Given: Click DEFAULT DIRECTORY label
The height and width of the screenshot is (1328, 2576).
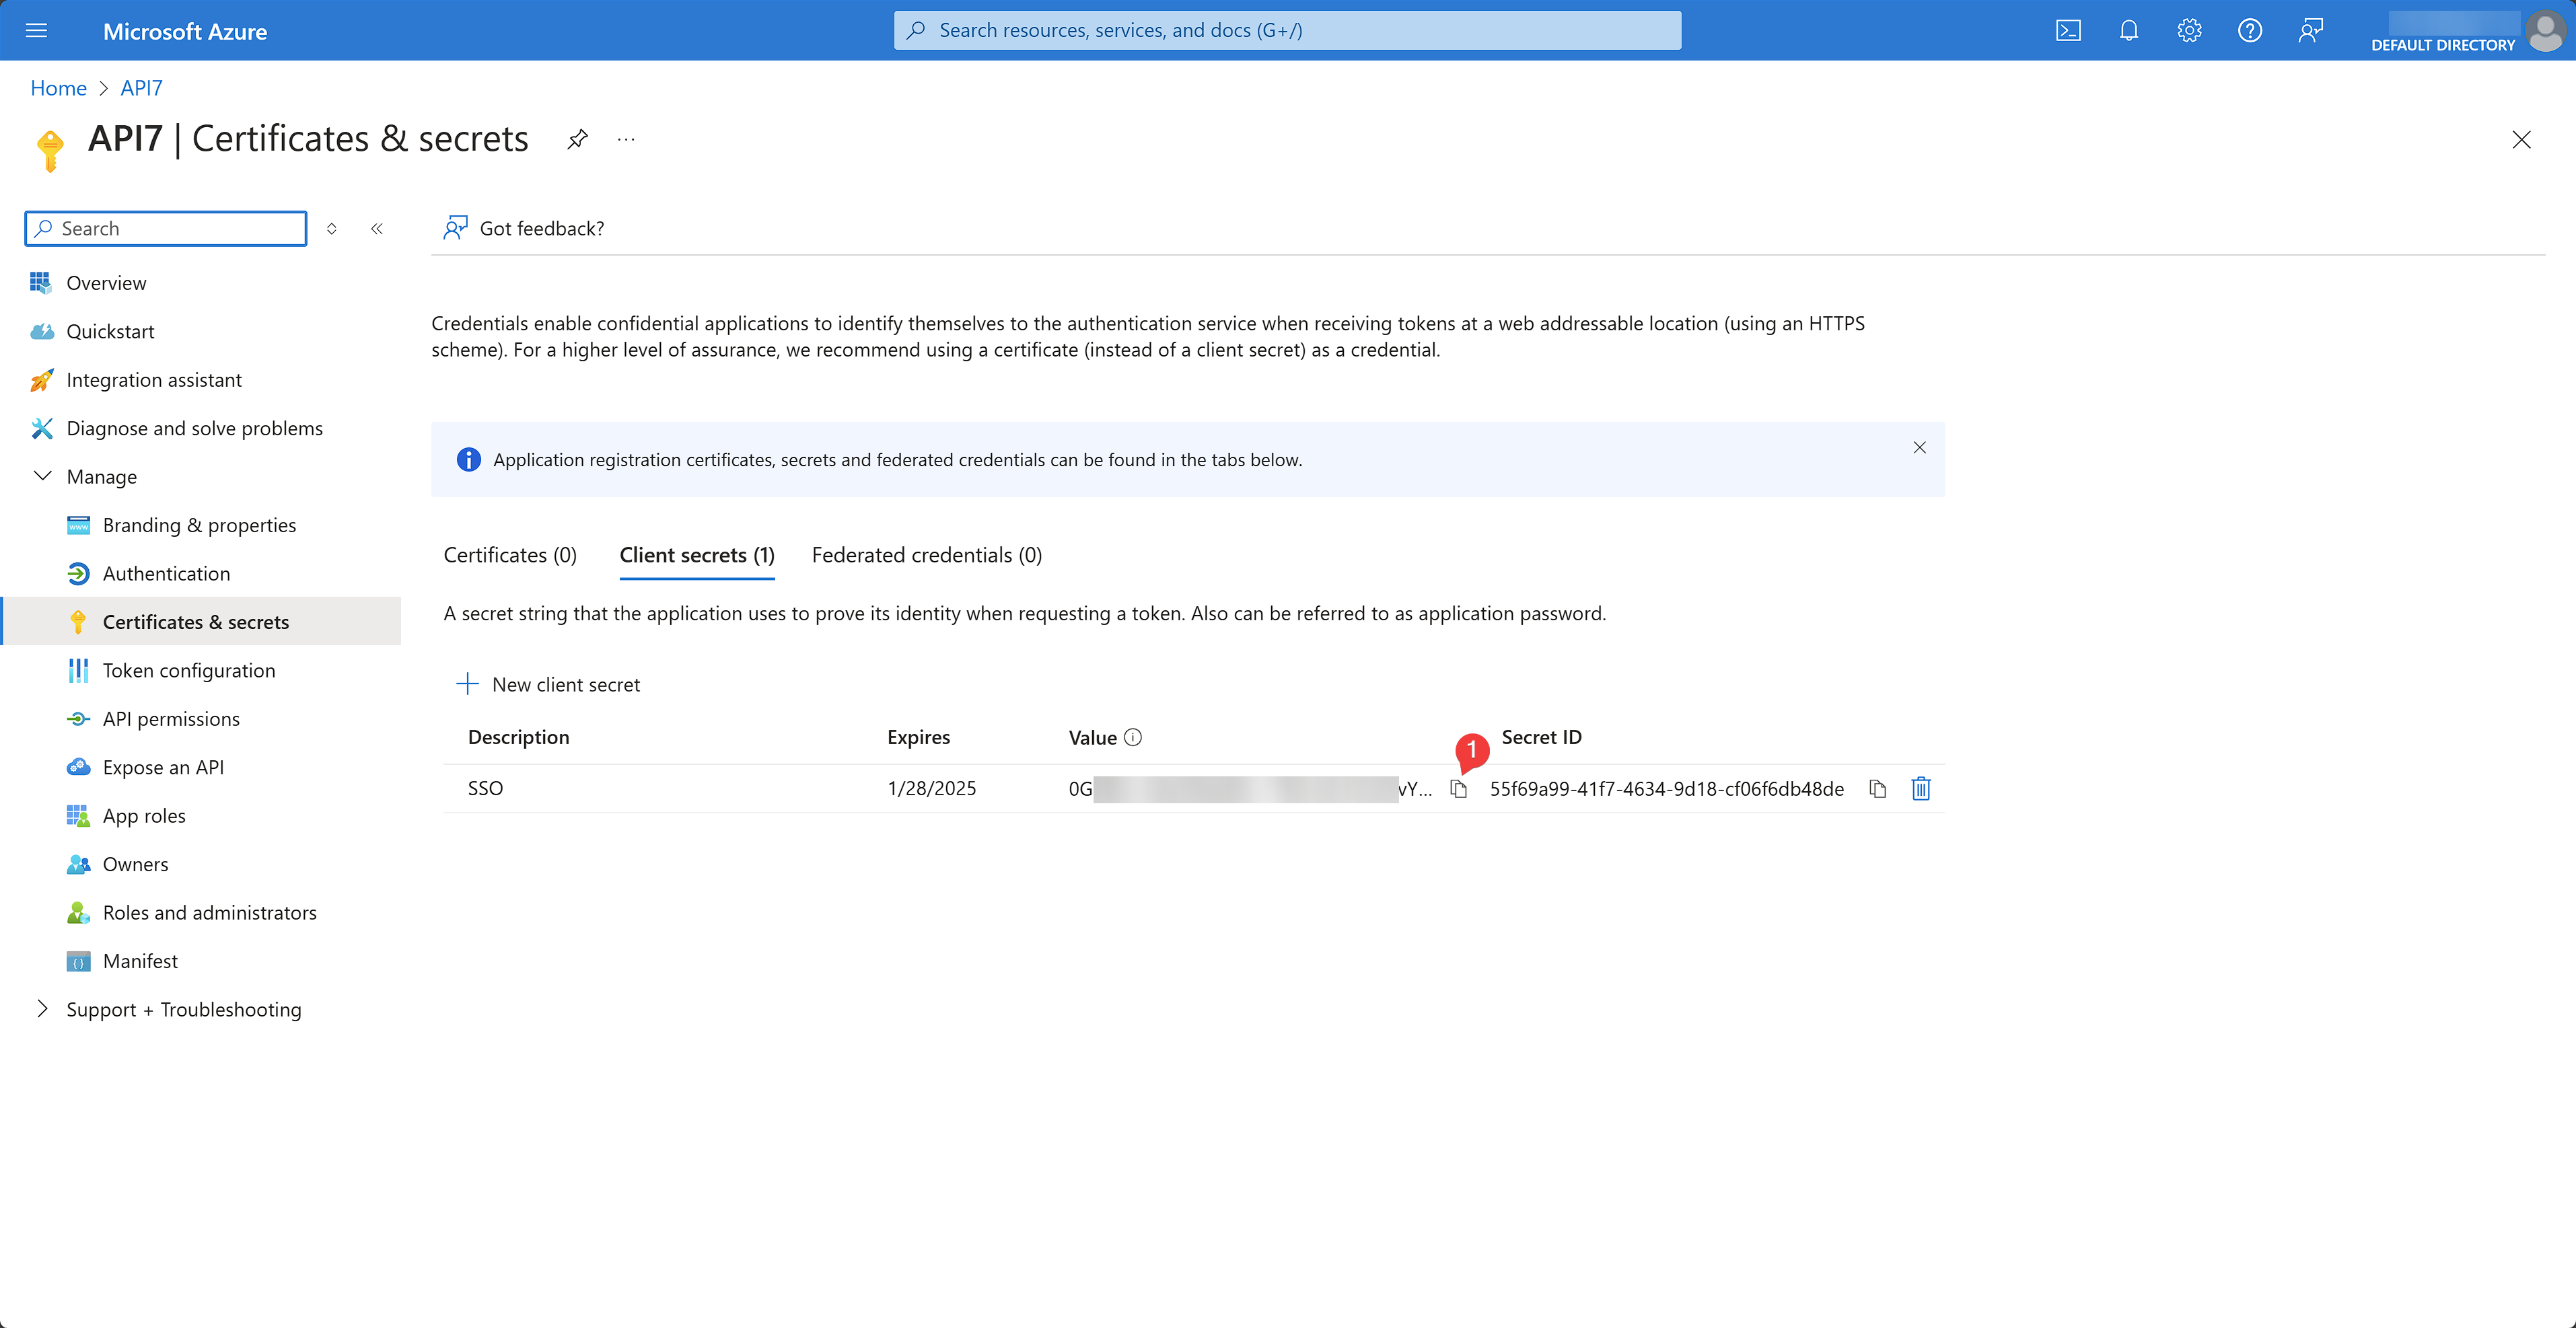Looking at the screenshot, I should (2442, 45).
